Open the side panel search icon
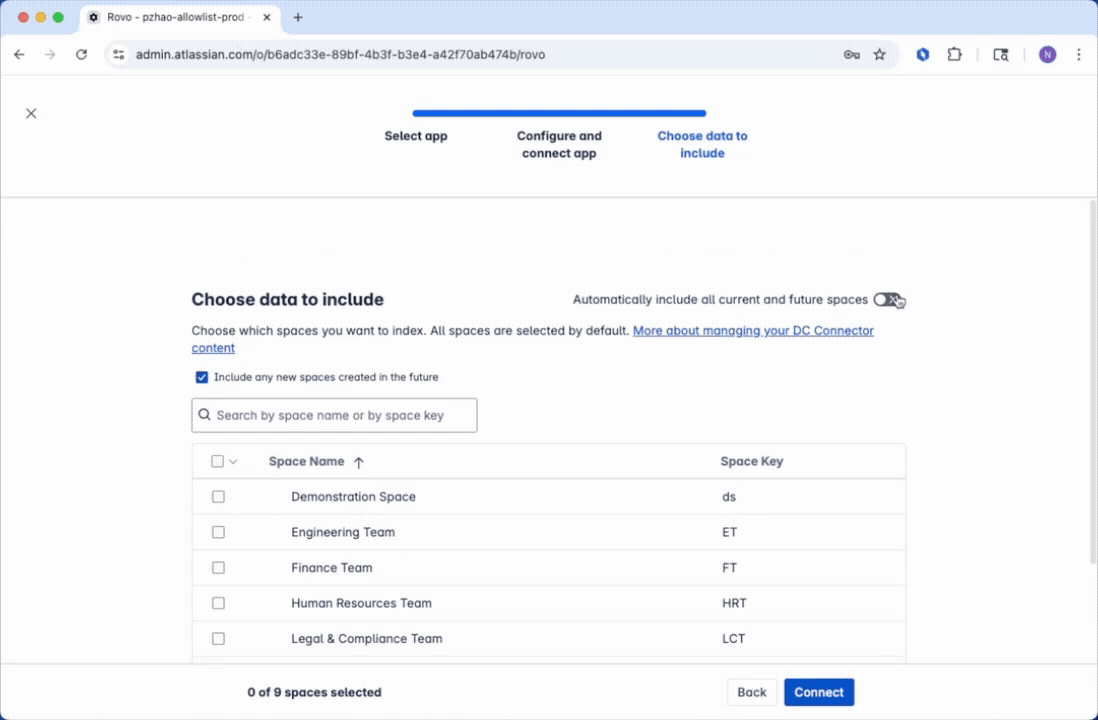This screenshot has height=720, width=1098. tap(1001, 55)
